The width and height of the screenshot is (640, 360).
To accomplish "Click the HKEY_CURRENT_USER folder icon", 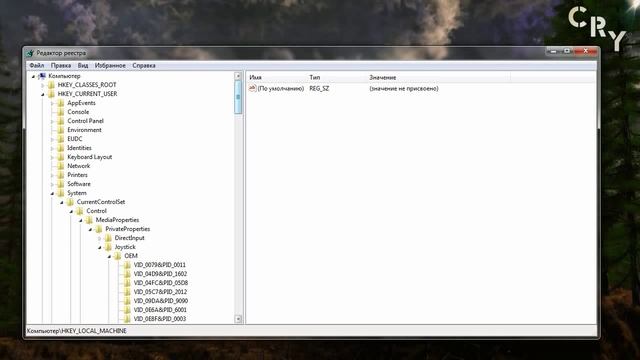I will point(51,94).
